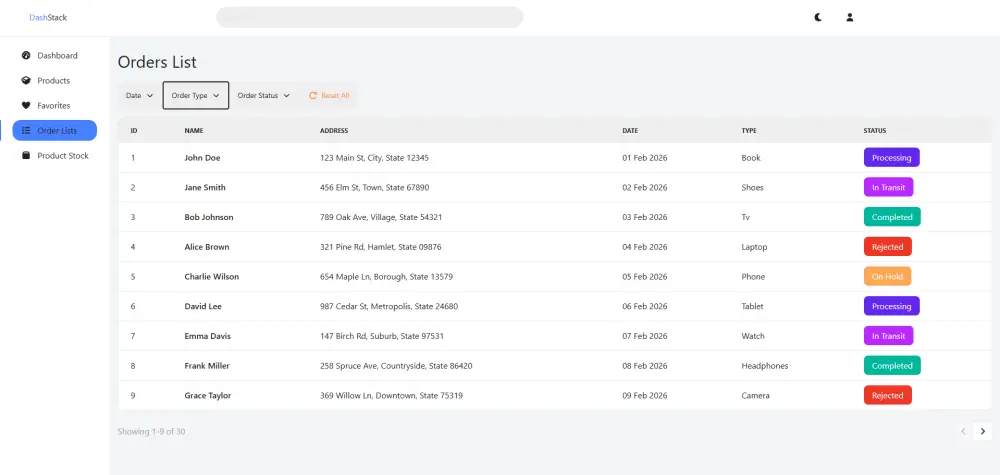This screenshot has height=475, width=1000.
Task: Open Products from sidebar menu
Action: [55, 80]
